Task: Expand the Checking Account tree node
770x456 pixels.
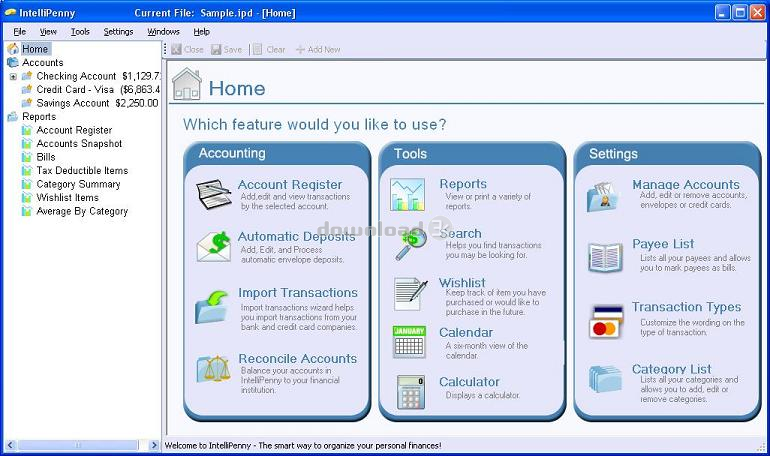Action: (x=13, y=77)
